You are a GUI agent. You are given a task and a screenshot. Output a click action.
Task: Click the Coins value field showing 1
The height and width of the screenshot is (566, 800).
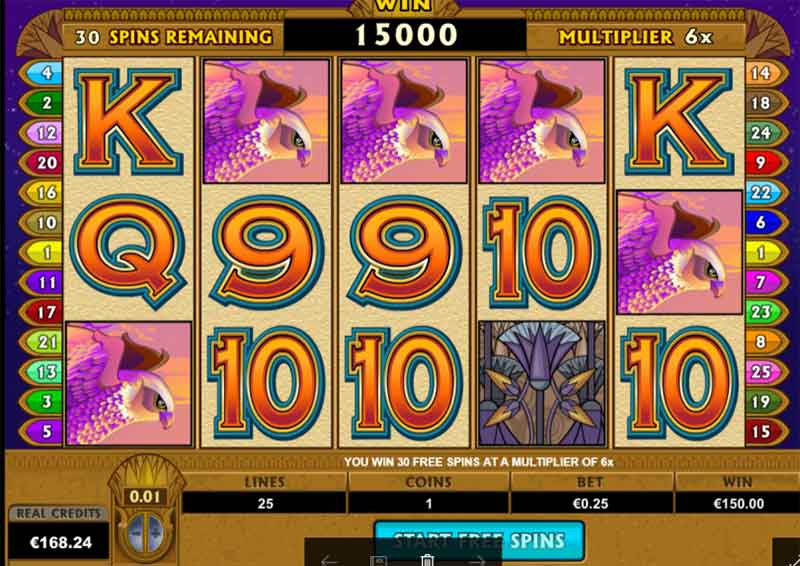429,503
